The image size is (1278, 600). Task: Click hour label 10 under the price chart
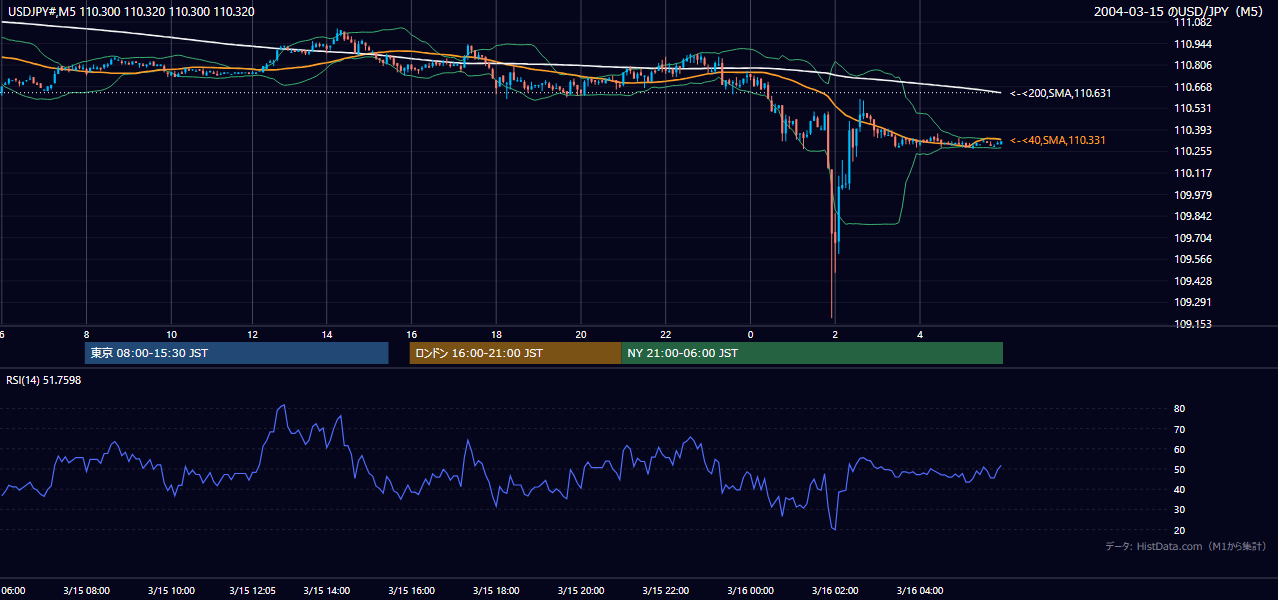172,334
